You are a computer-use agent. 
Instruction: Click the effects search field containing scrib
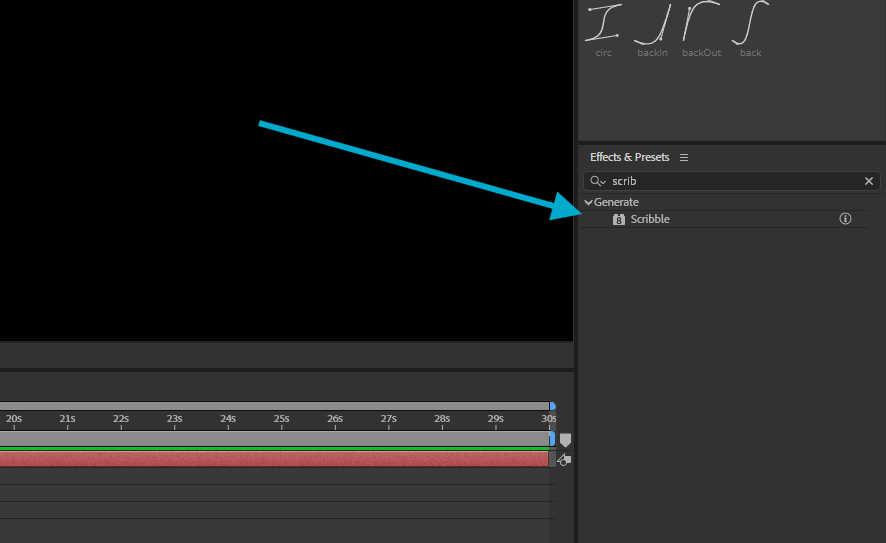pyautogui.click(x=731, y=181)
